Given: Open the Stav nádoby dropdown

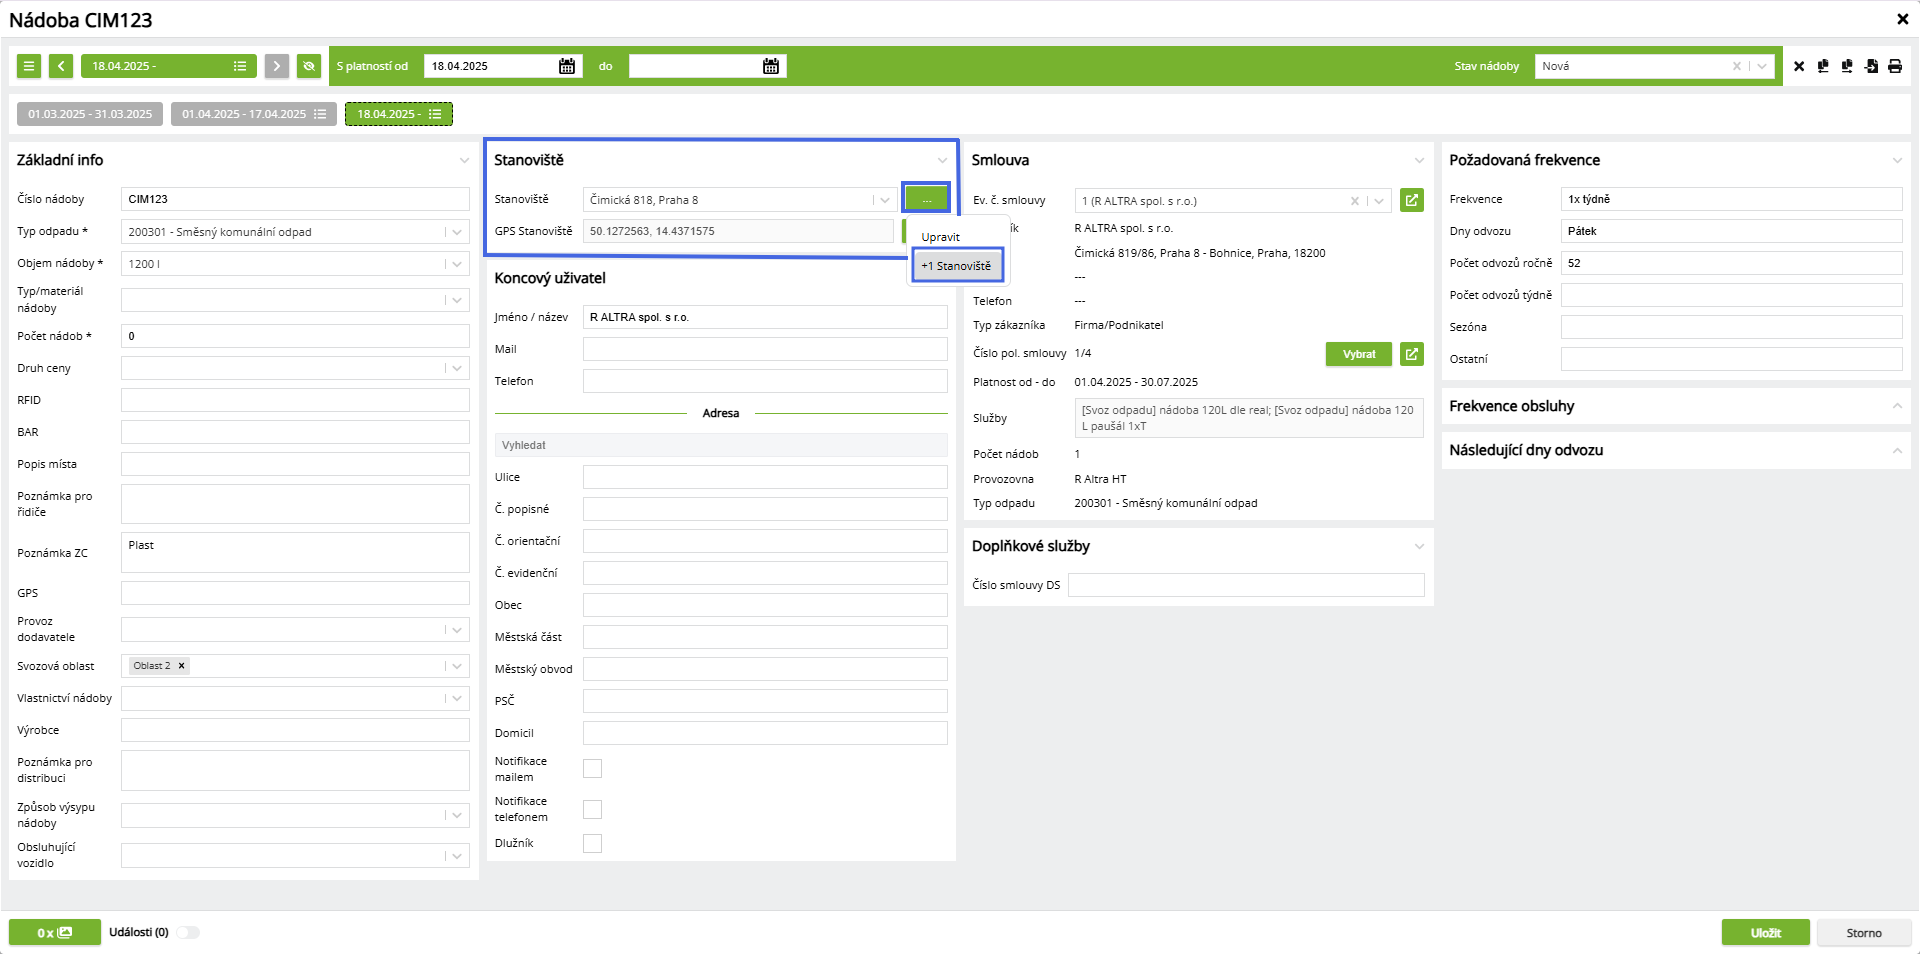Looking at the screenshot, I should 1762,66.
